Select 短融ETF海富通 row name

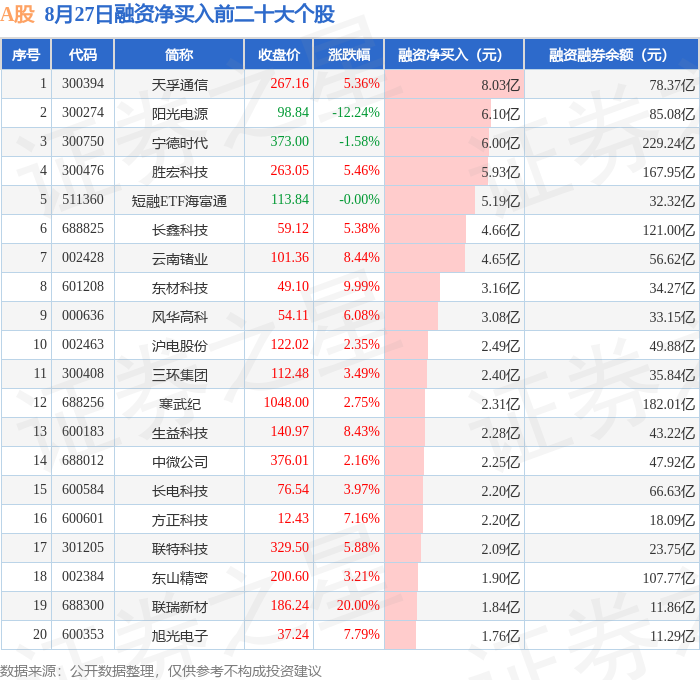(179, 200)
